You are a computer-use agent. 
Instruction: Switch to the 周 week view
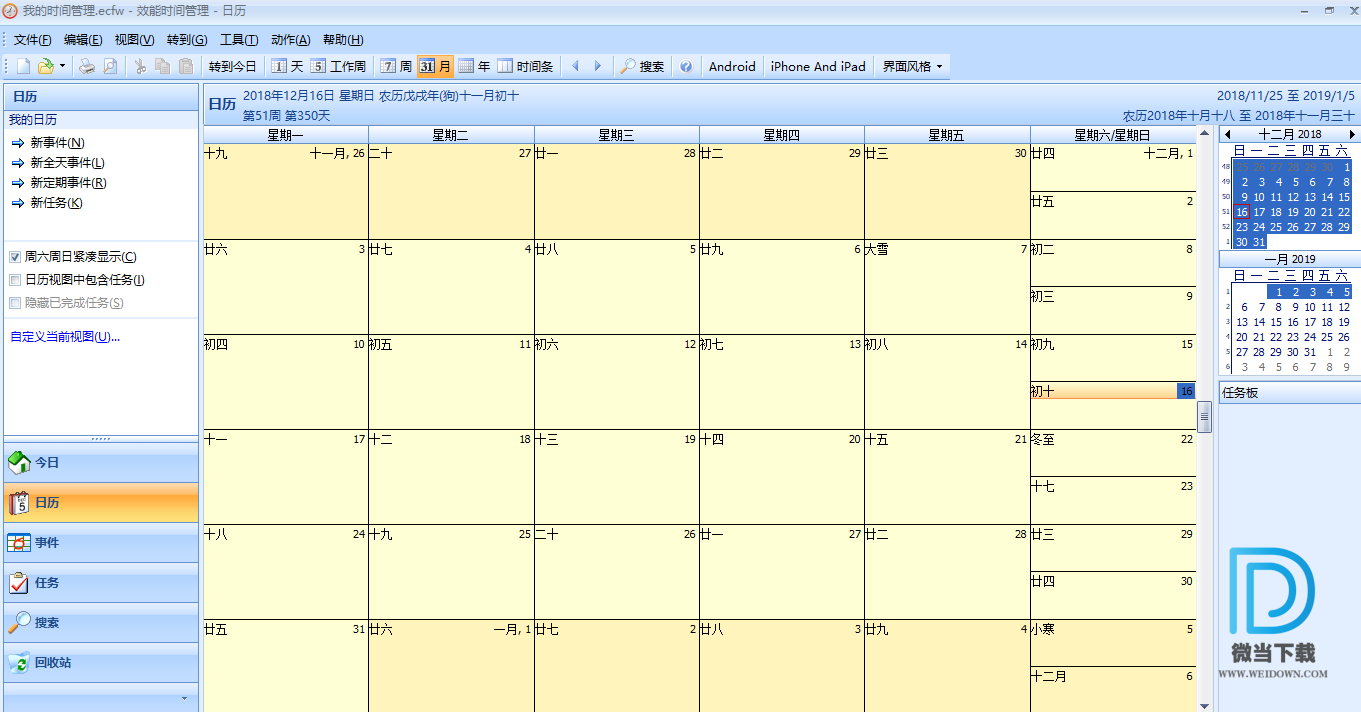coord(396,66)
